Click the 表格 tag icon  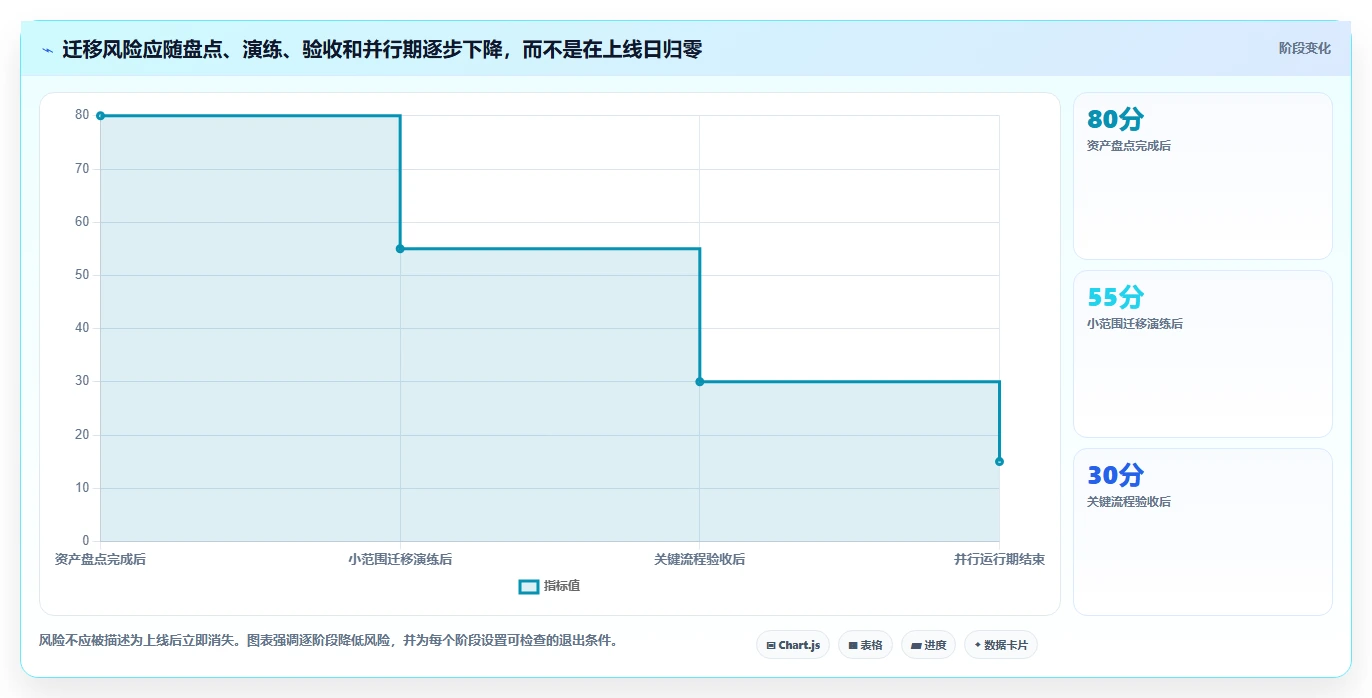coord(853,646)
